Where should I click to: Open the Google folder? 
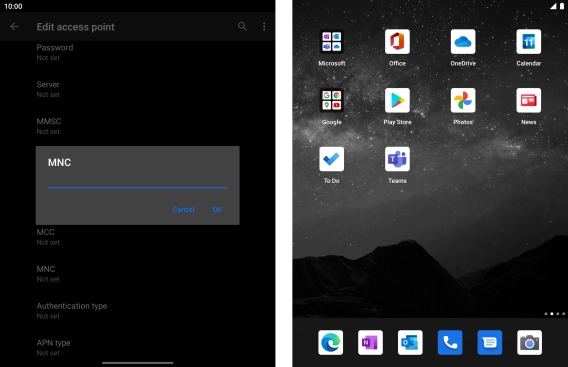pyautogui.click(x=331, y=100)
